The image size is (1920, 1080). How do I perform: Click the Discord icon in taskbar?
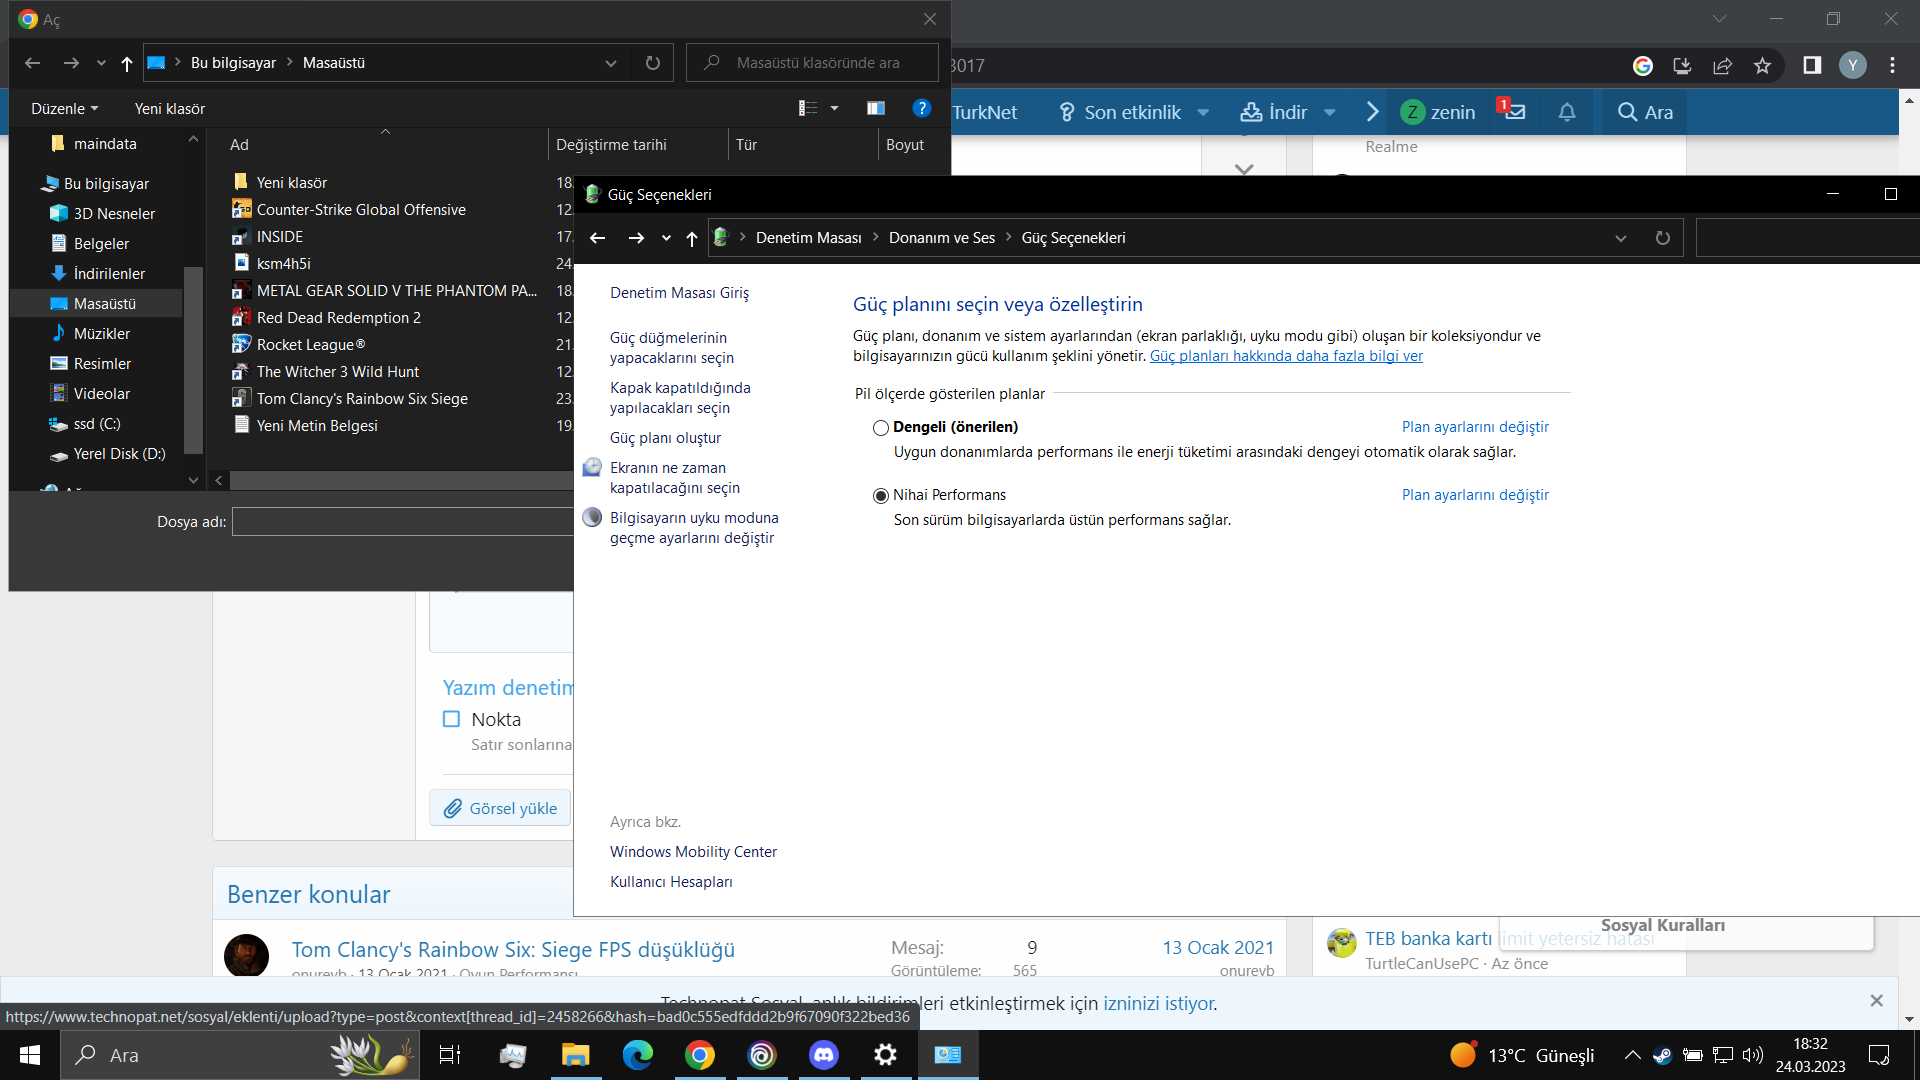pos(823,1055)
